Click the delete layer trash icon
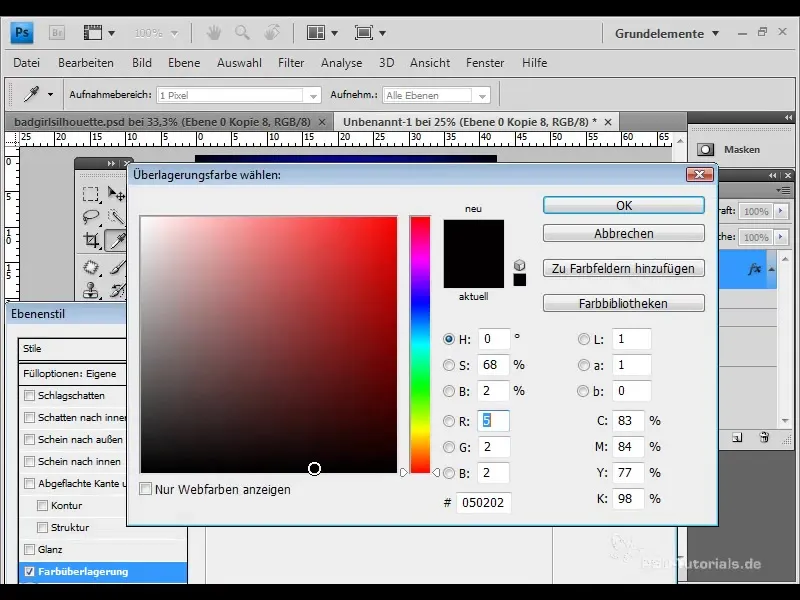The height and width of the screenshot is (600, 800). [x=763, y=437]
